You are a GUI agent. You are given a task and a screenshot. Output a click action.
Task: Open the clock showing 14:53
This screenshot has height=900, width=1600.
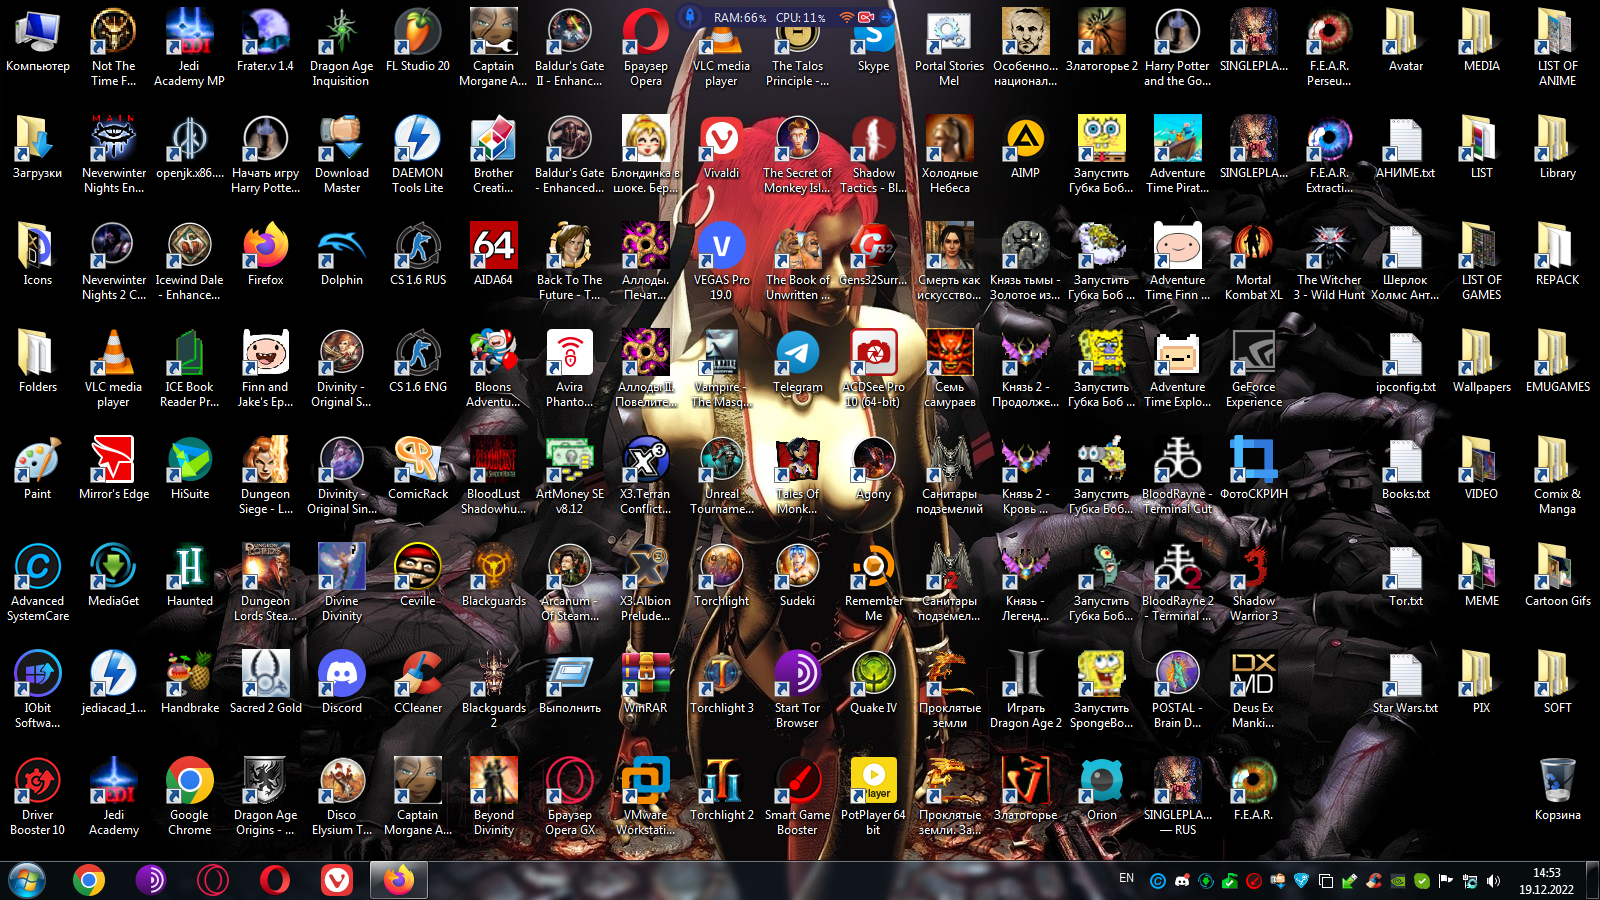(x=1546, y=880)
